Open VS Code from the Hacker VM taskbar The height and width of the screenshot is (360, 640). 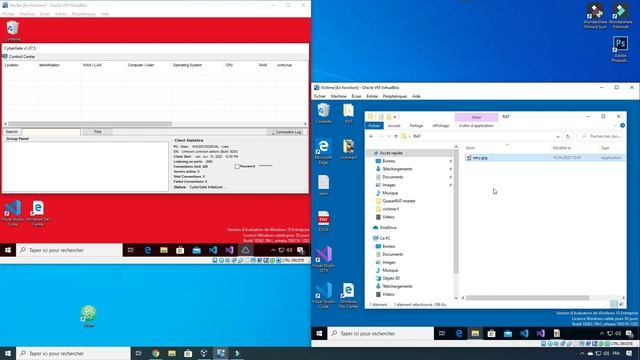click(213, 250)
